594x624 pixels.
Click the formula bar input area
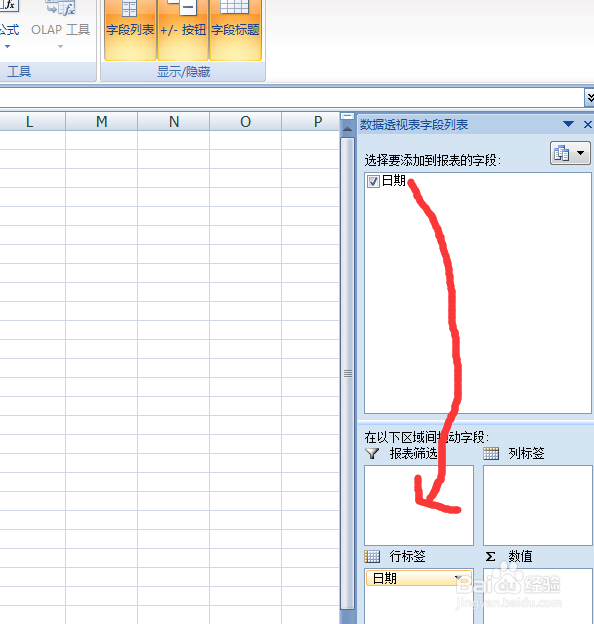(292, 98)
